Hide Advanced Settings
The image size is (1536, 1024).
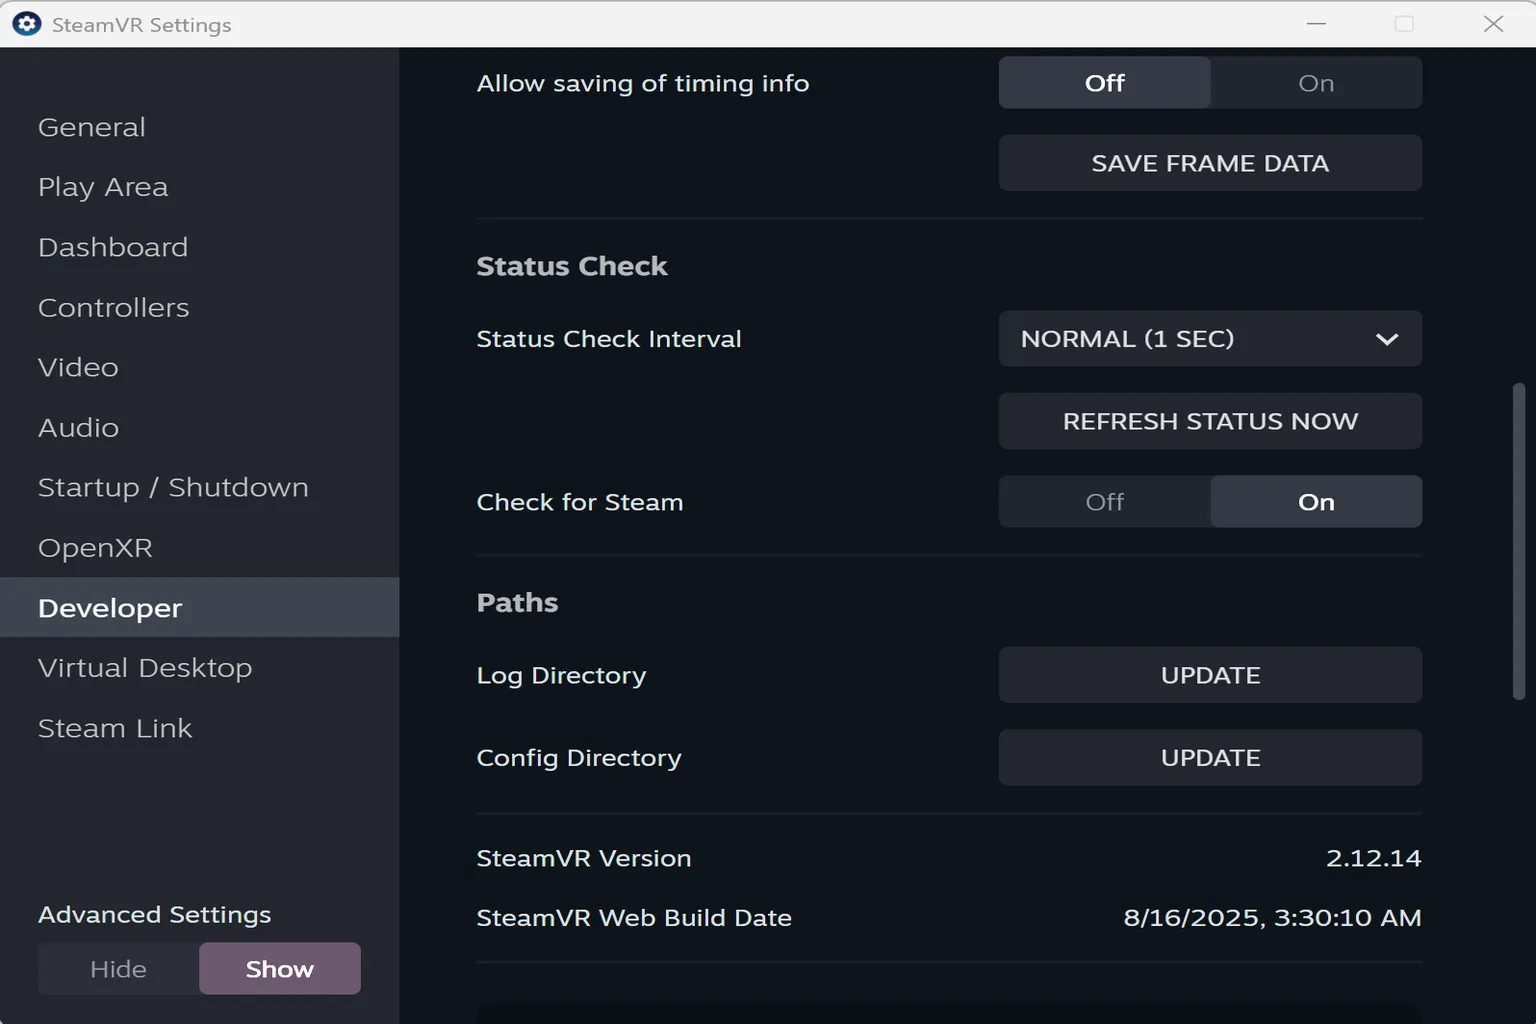point(118,969)
